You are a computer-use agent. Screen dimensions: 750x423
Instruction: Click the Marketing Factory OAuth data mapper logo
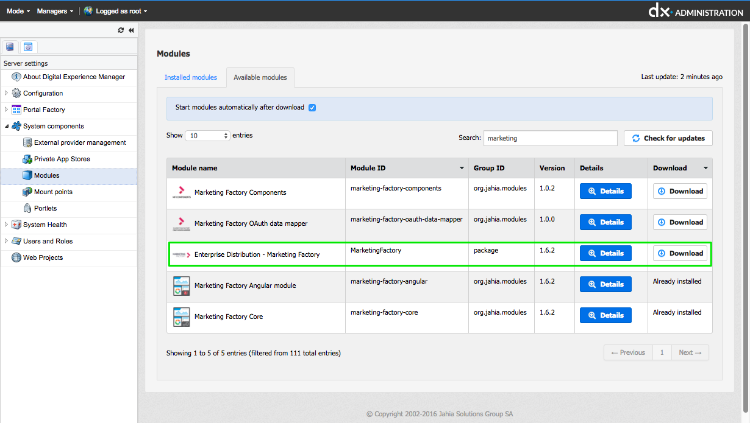(181, 223)
